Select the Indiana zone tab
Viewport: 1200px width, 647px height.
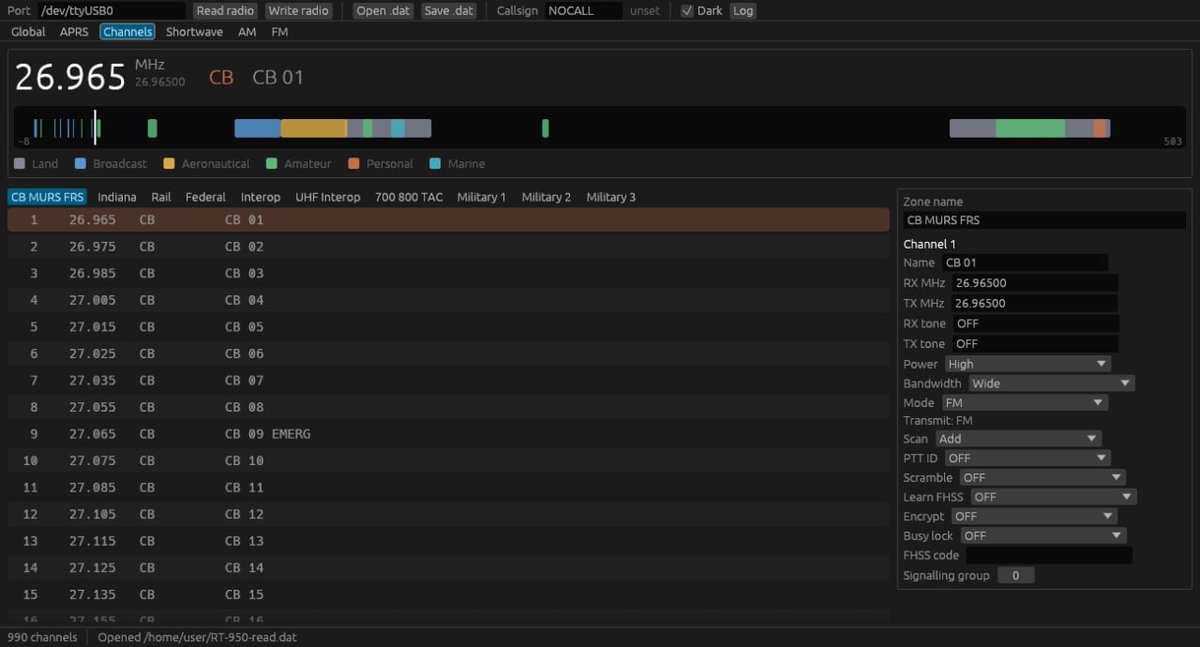[117, 197]
